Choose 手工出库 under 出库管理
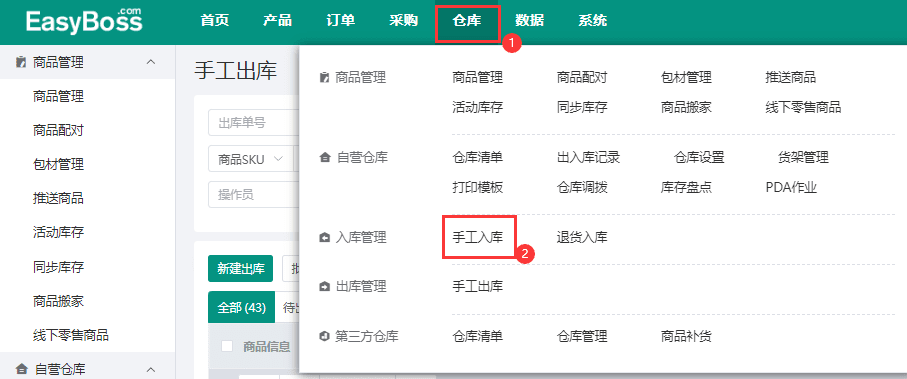907x379 pixels. pos(478,286)
